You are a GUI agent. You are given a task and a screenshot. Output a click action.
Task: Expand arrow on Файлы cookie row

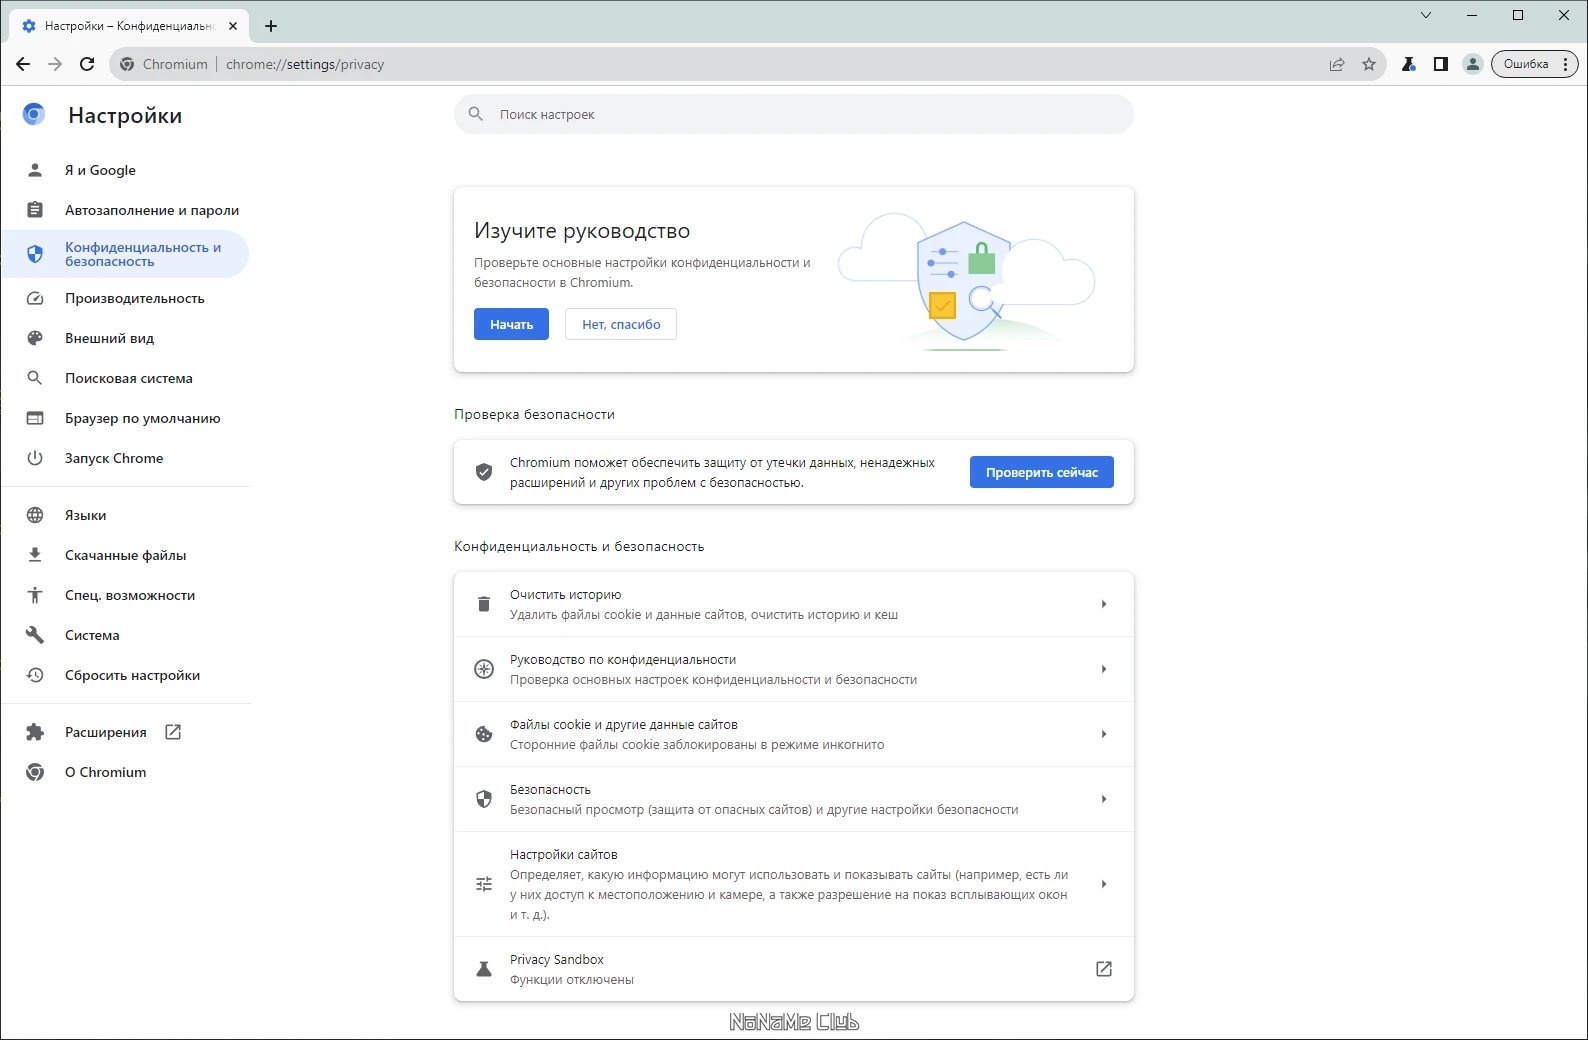1104,734
